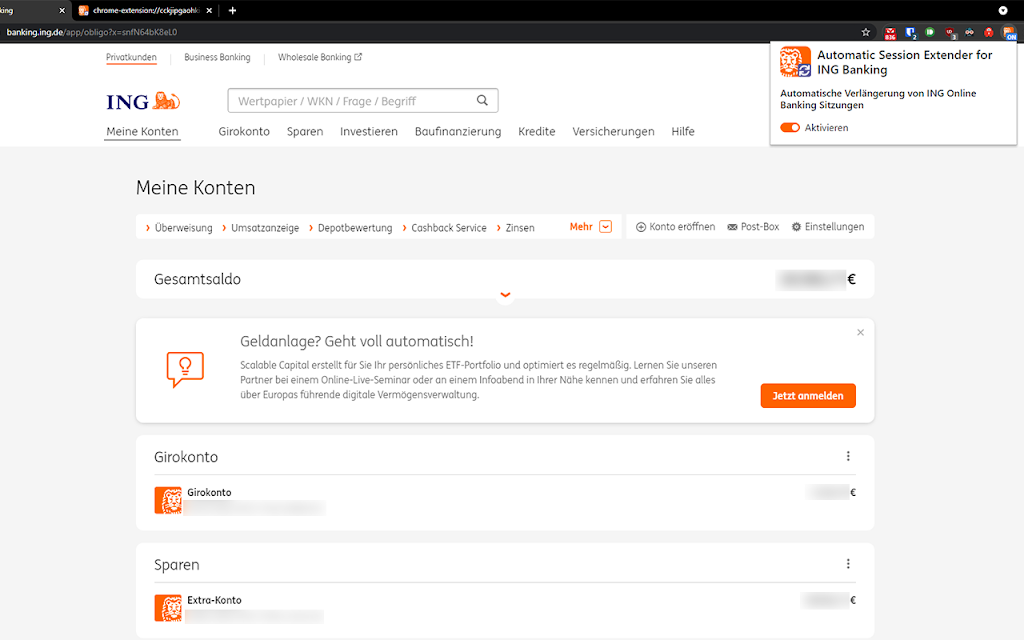Viewport: 1024px width, 640px height.
Task: Open the Girokonto navigation item
Action: coord(244,131)
